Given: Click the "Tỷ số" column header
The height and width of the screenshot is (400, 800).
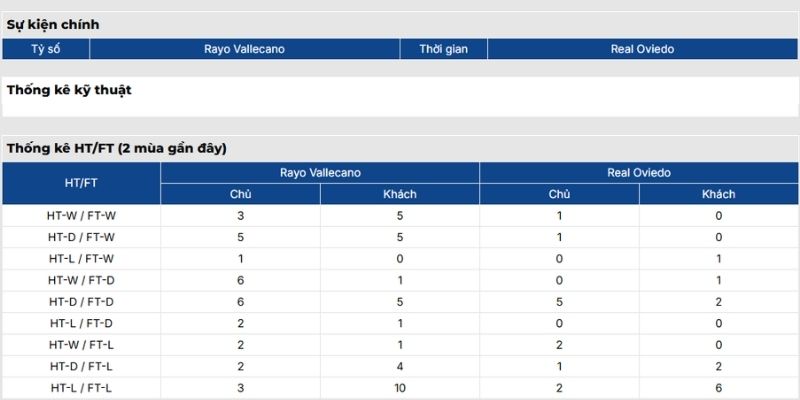Looking at the screenshot, I should tap(46, 49).
